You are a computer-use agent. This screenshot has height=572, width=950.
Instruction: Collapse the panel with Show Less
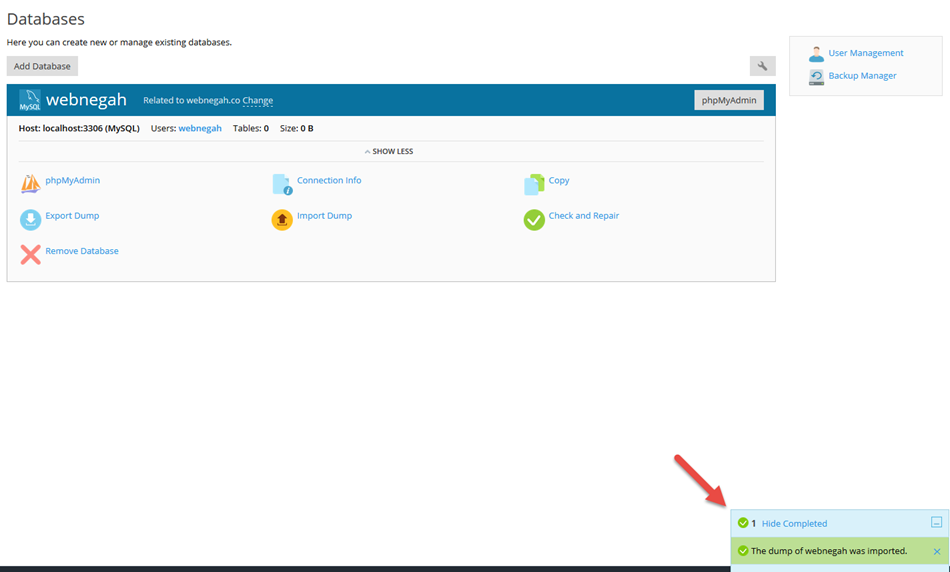[x=389, y=152]
